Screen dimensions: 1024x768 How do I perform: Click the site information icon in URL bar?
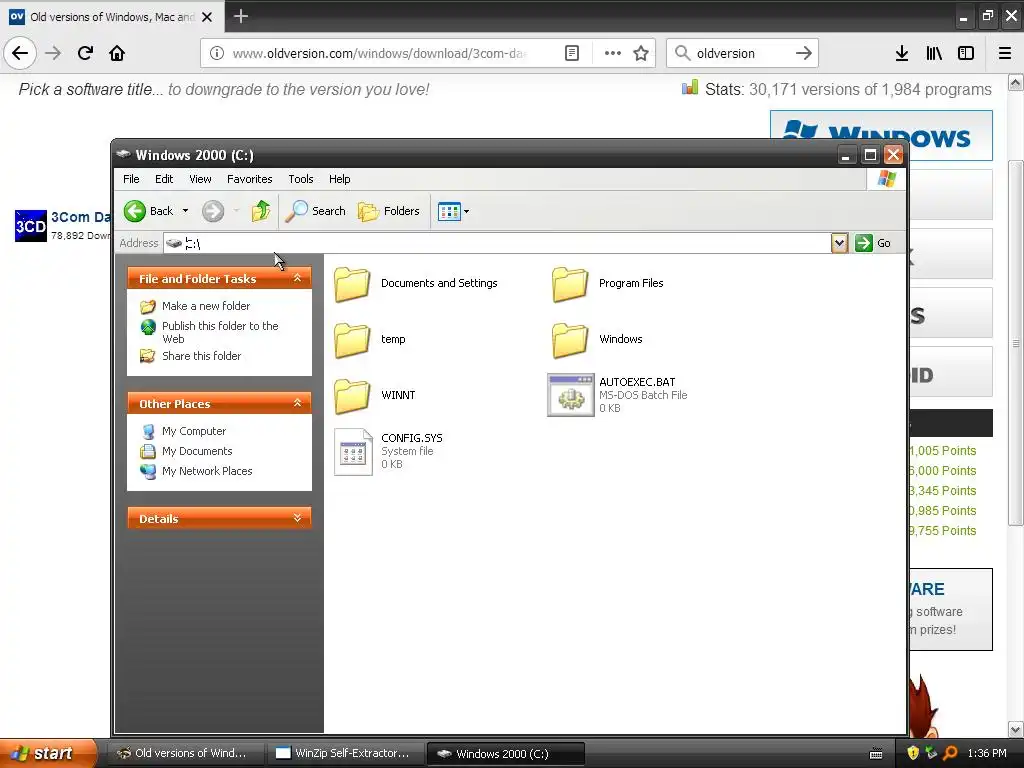[x=217, y=53]
